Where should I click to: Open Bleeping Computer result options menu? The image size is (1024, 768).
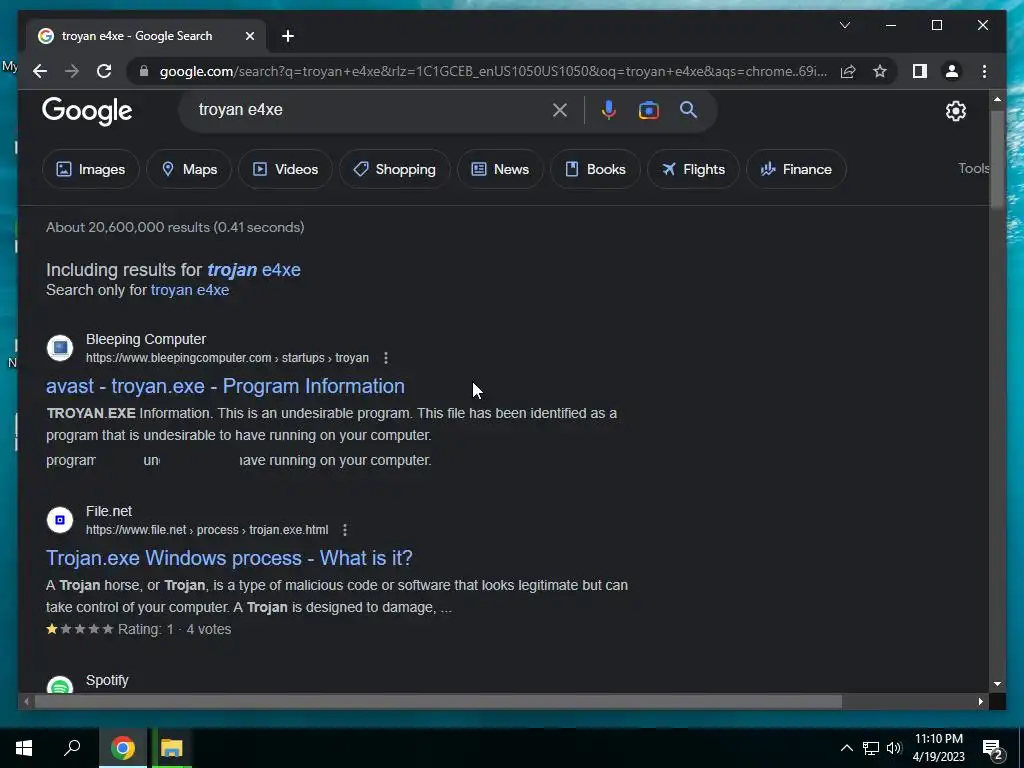[386, 358]
